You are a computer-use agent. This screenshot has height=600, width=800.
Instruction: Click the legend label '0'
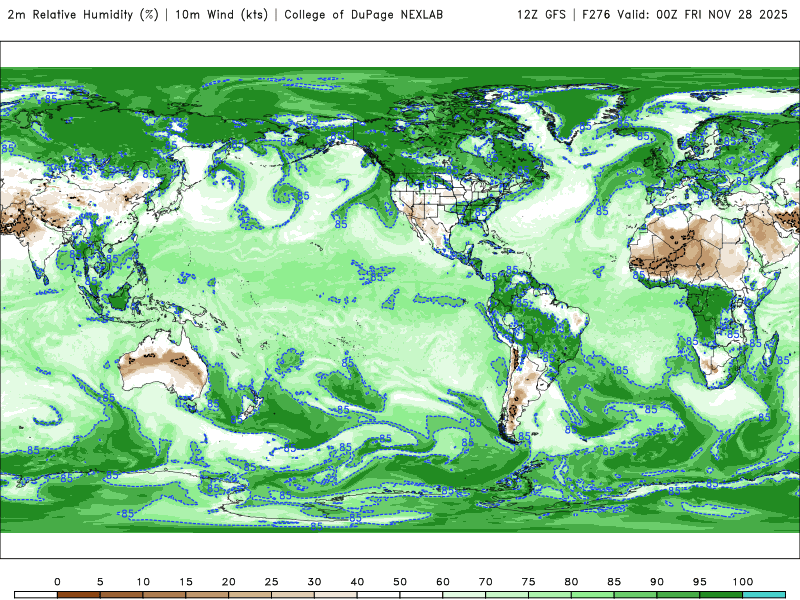point(57,582)
